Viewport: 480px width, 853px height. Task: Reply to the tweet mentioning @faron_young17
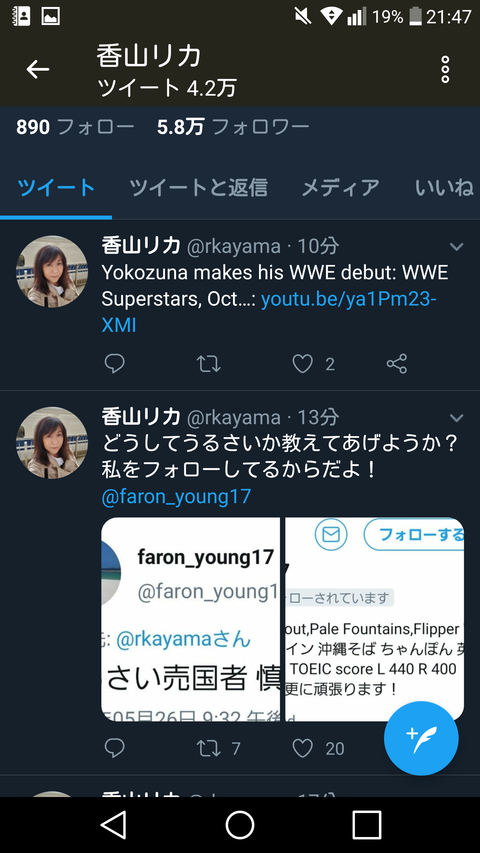[114, 749]
